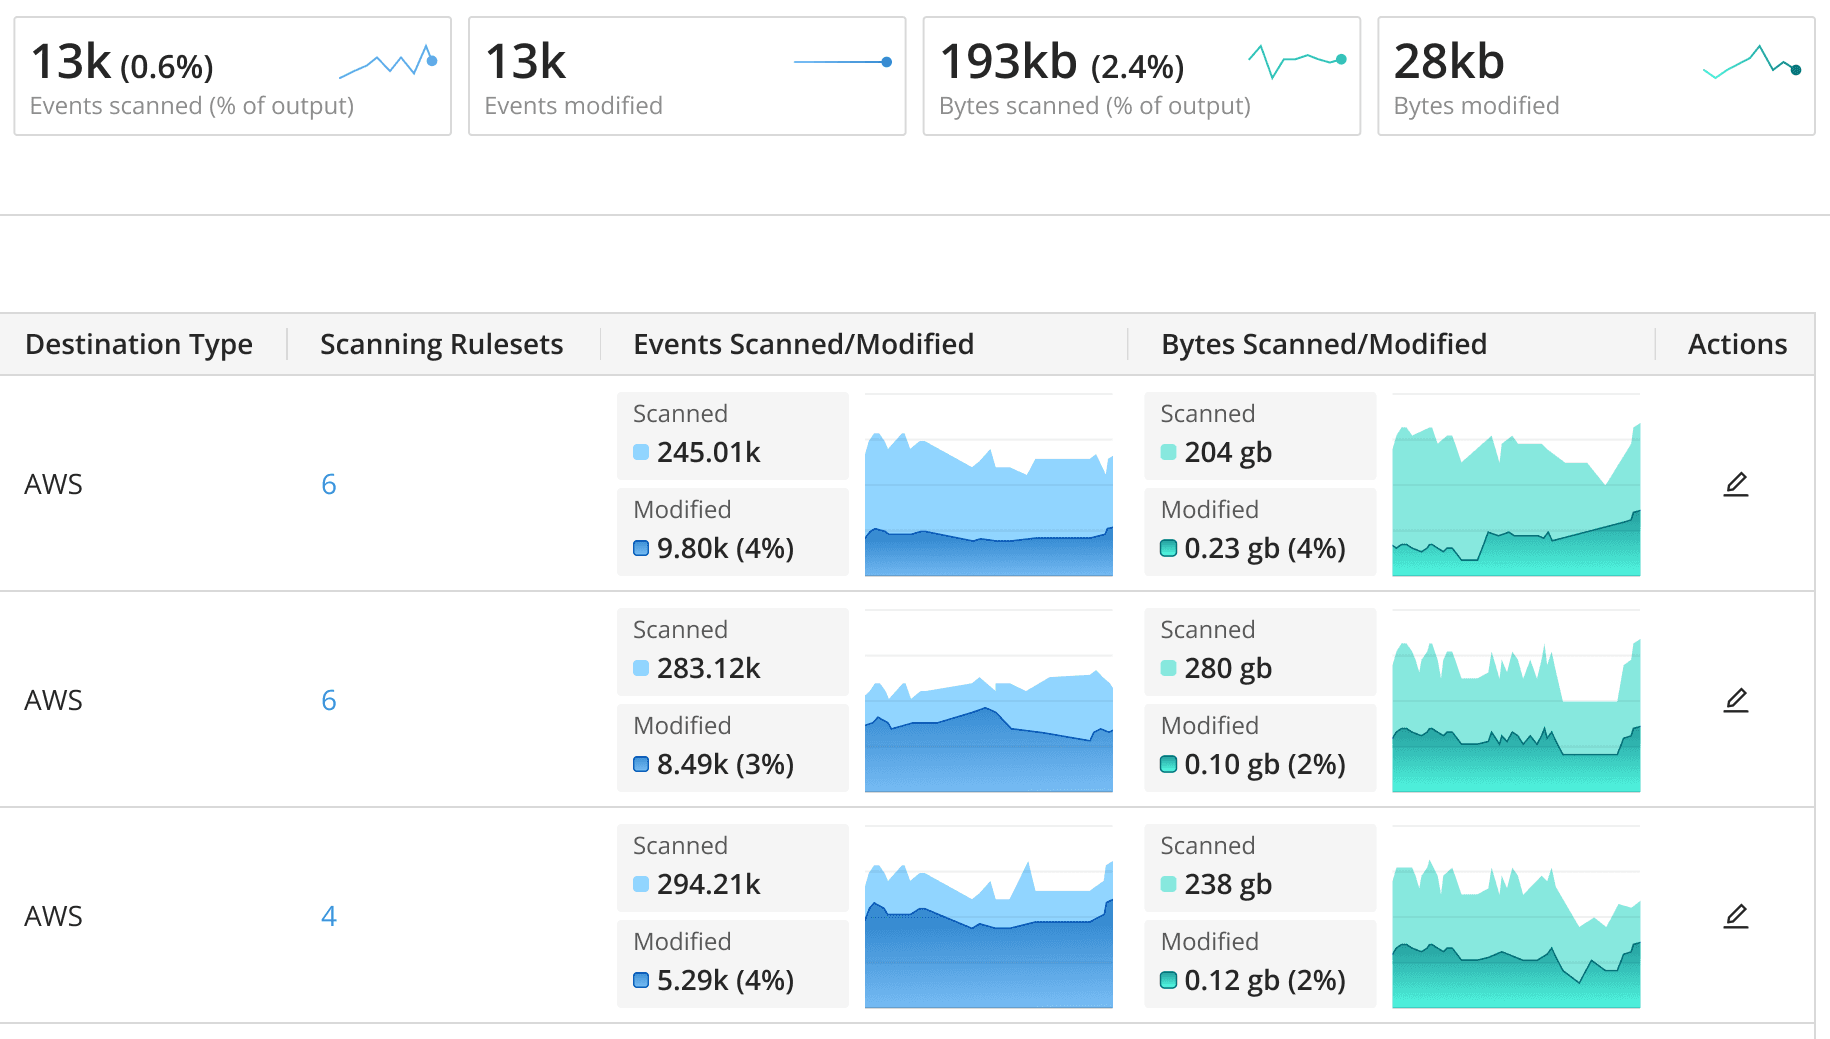
Task: Click the dark blue swatch beside 8.49k (3%)
Action: pyautogui.click(x=641, y=765)
